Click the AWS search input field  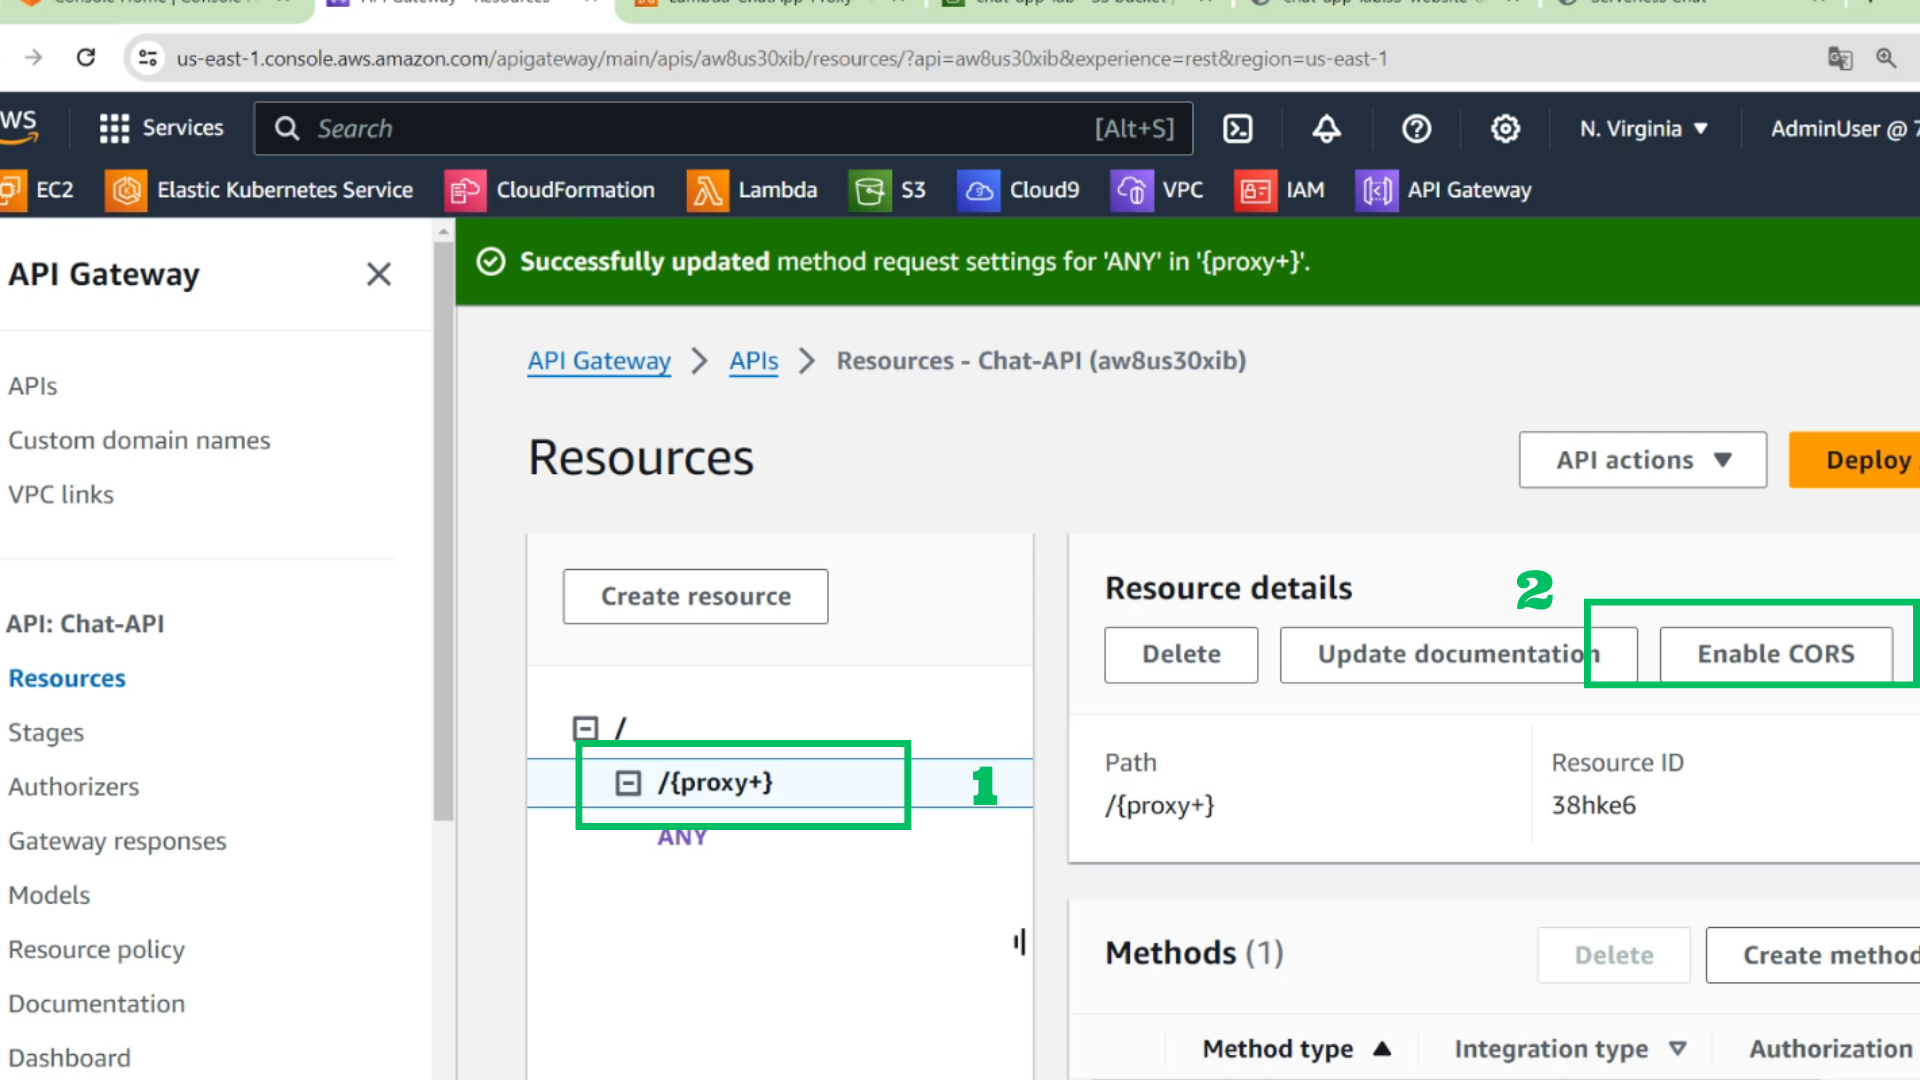[700, 129]
